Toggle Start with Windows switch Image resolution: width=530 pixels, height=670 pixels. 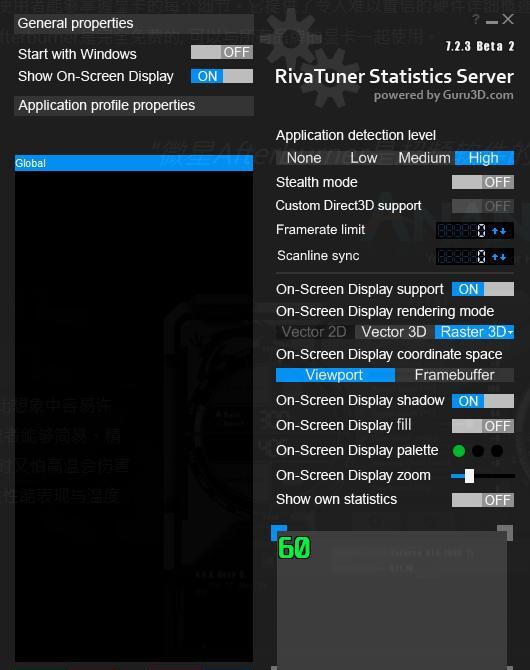[x=222, y=53]
